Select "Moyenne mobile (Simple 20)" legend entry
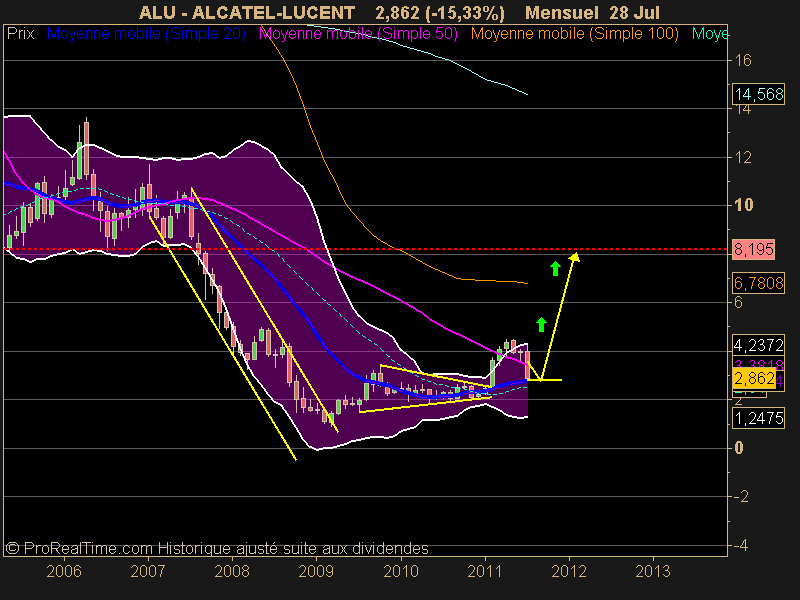The width and height of the screenshot is (800, 600). (146, 34)
